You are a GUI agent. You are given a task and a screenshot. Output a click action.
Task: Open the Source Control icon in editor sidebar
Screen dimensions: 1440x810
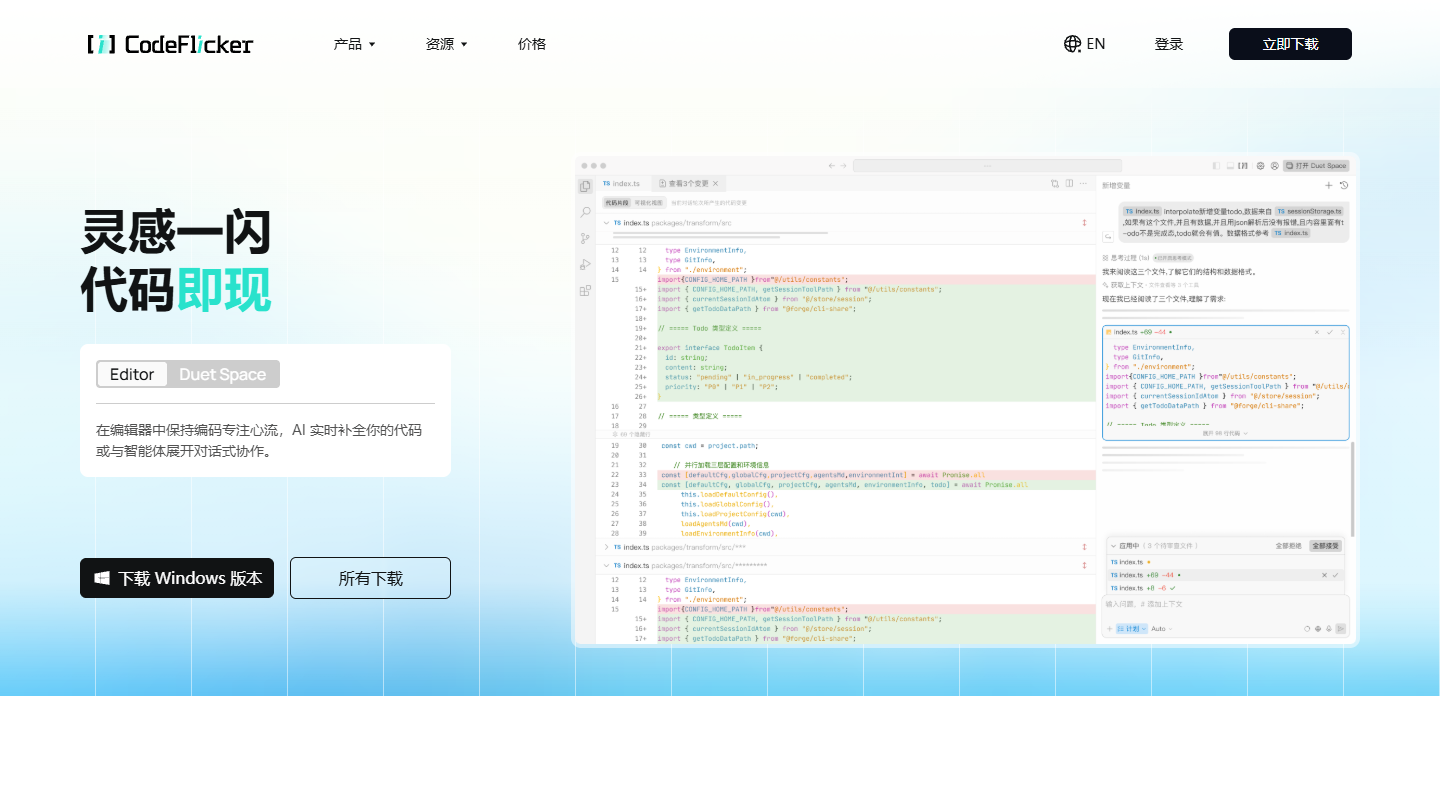(585, 238)
